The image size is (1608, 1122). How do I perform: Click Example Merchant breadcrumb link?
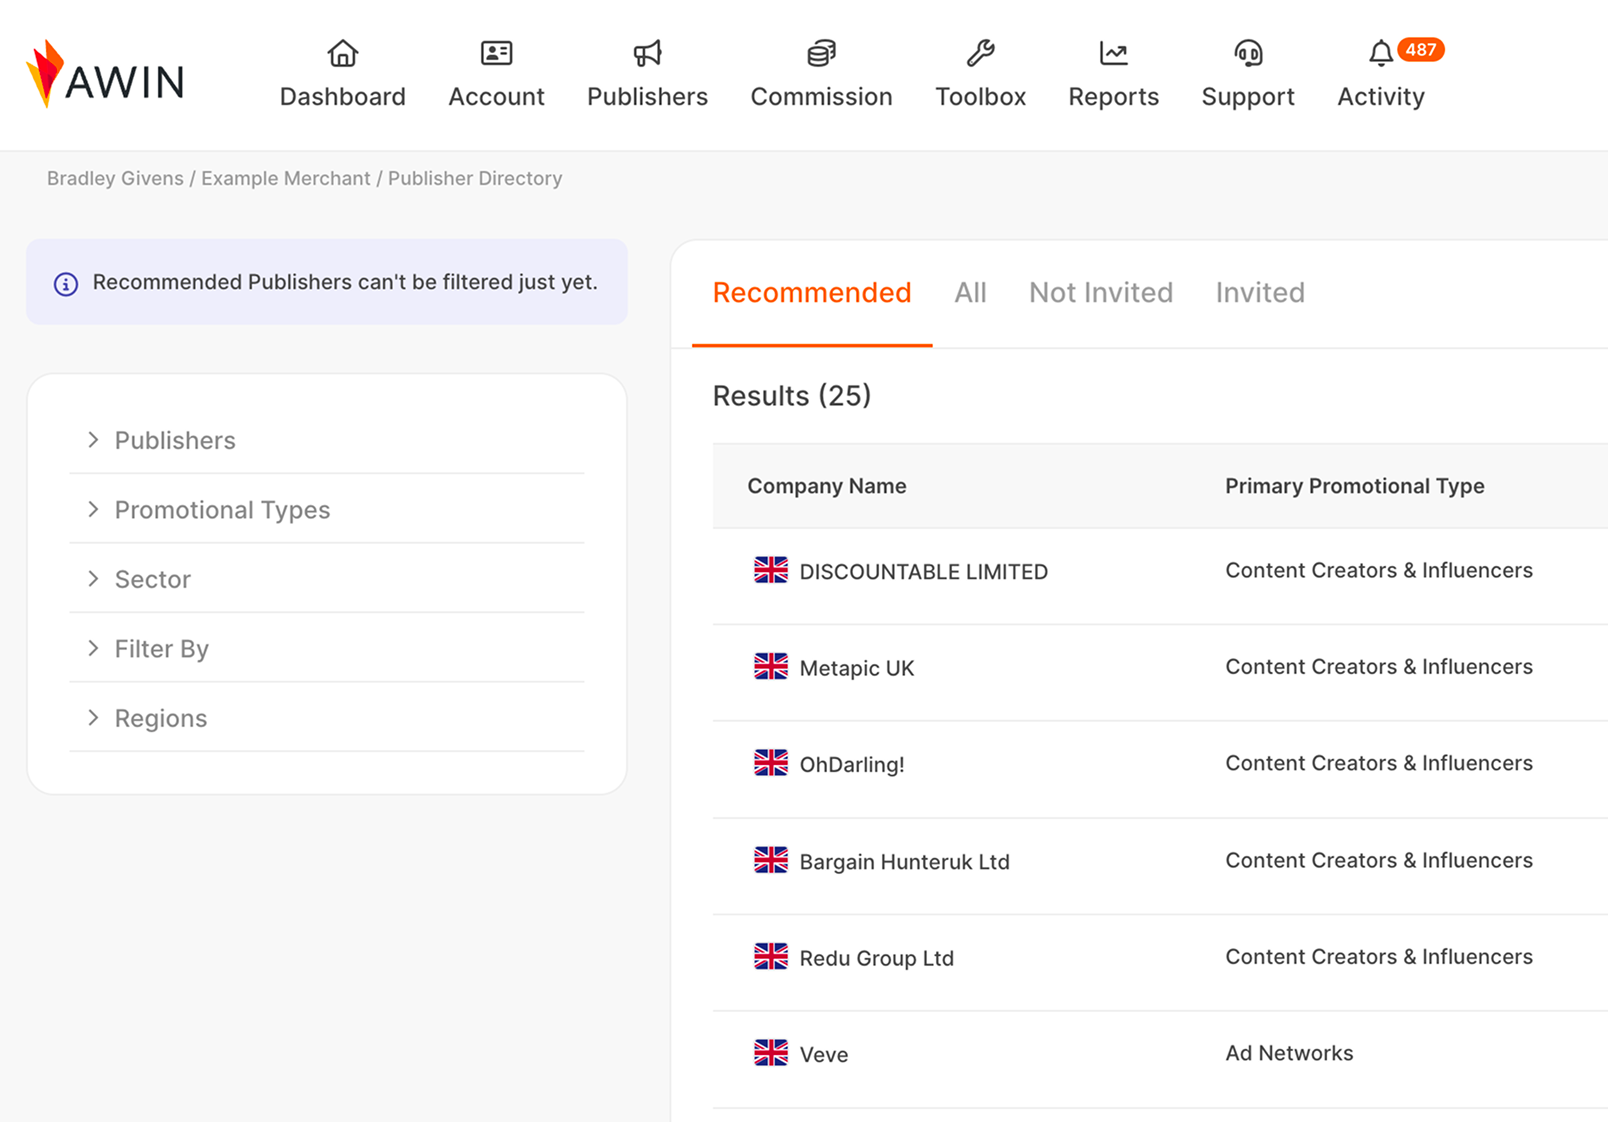[286, 178]
